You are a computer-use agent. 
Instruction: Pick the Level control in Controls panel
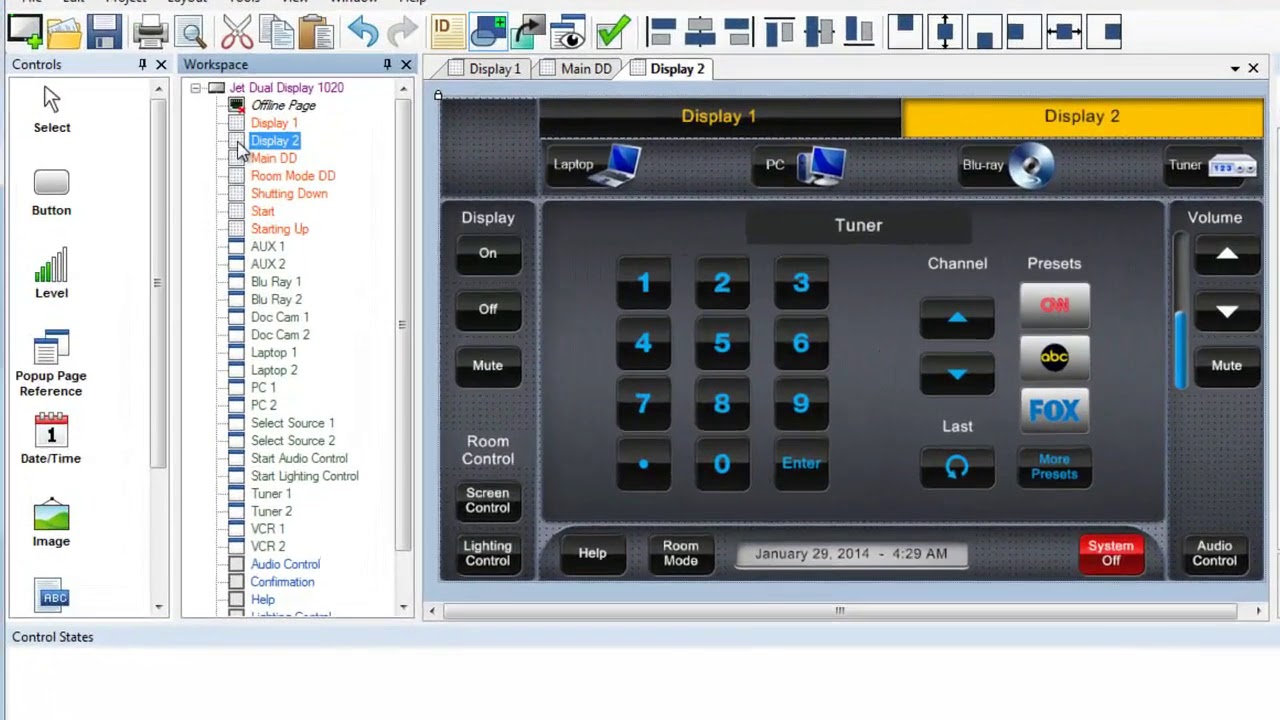click(51, 274)
